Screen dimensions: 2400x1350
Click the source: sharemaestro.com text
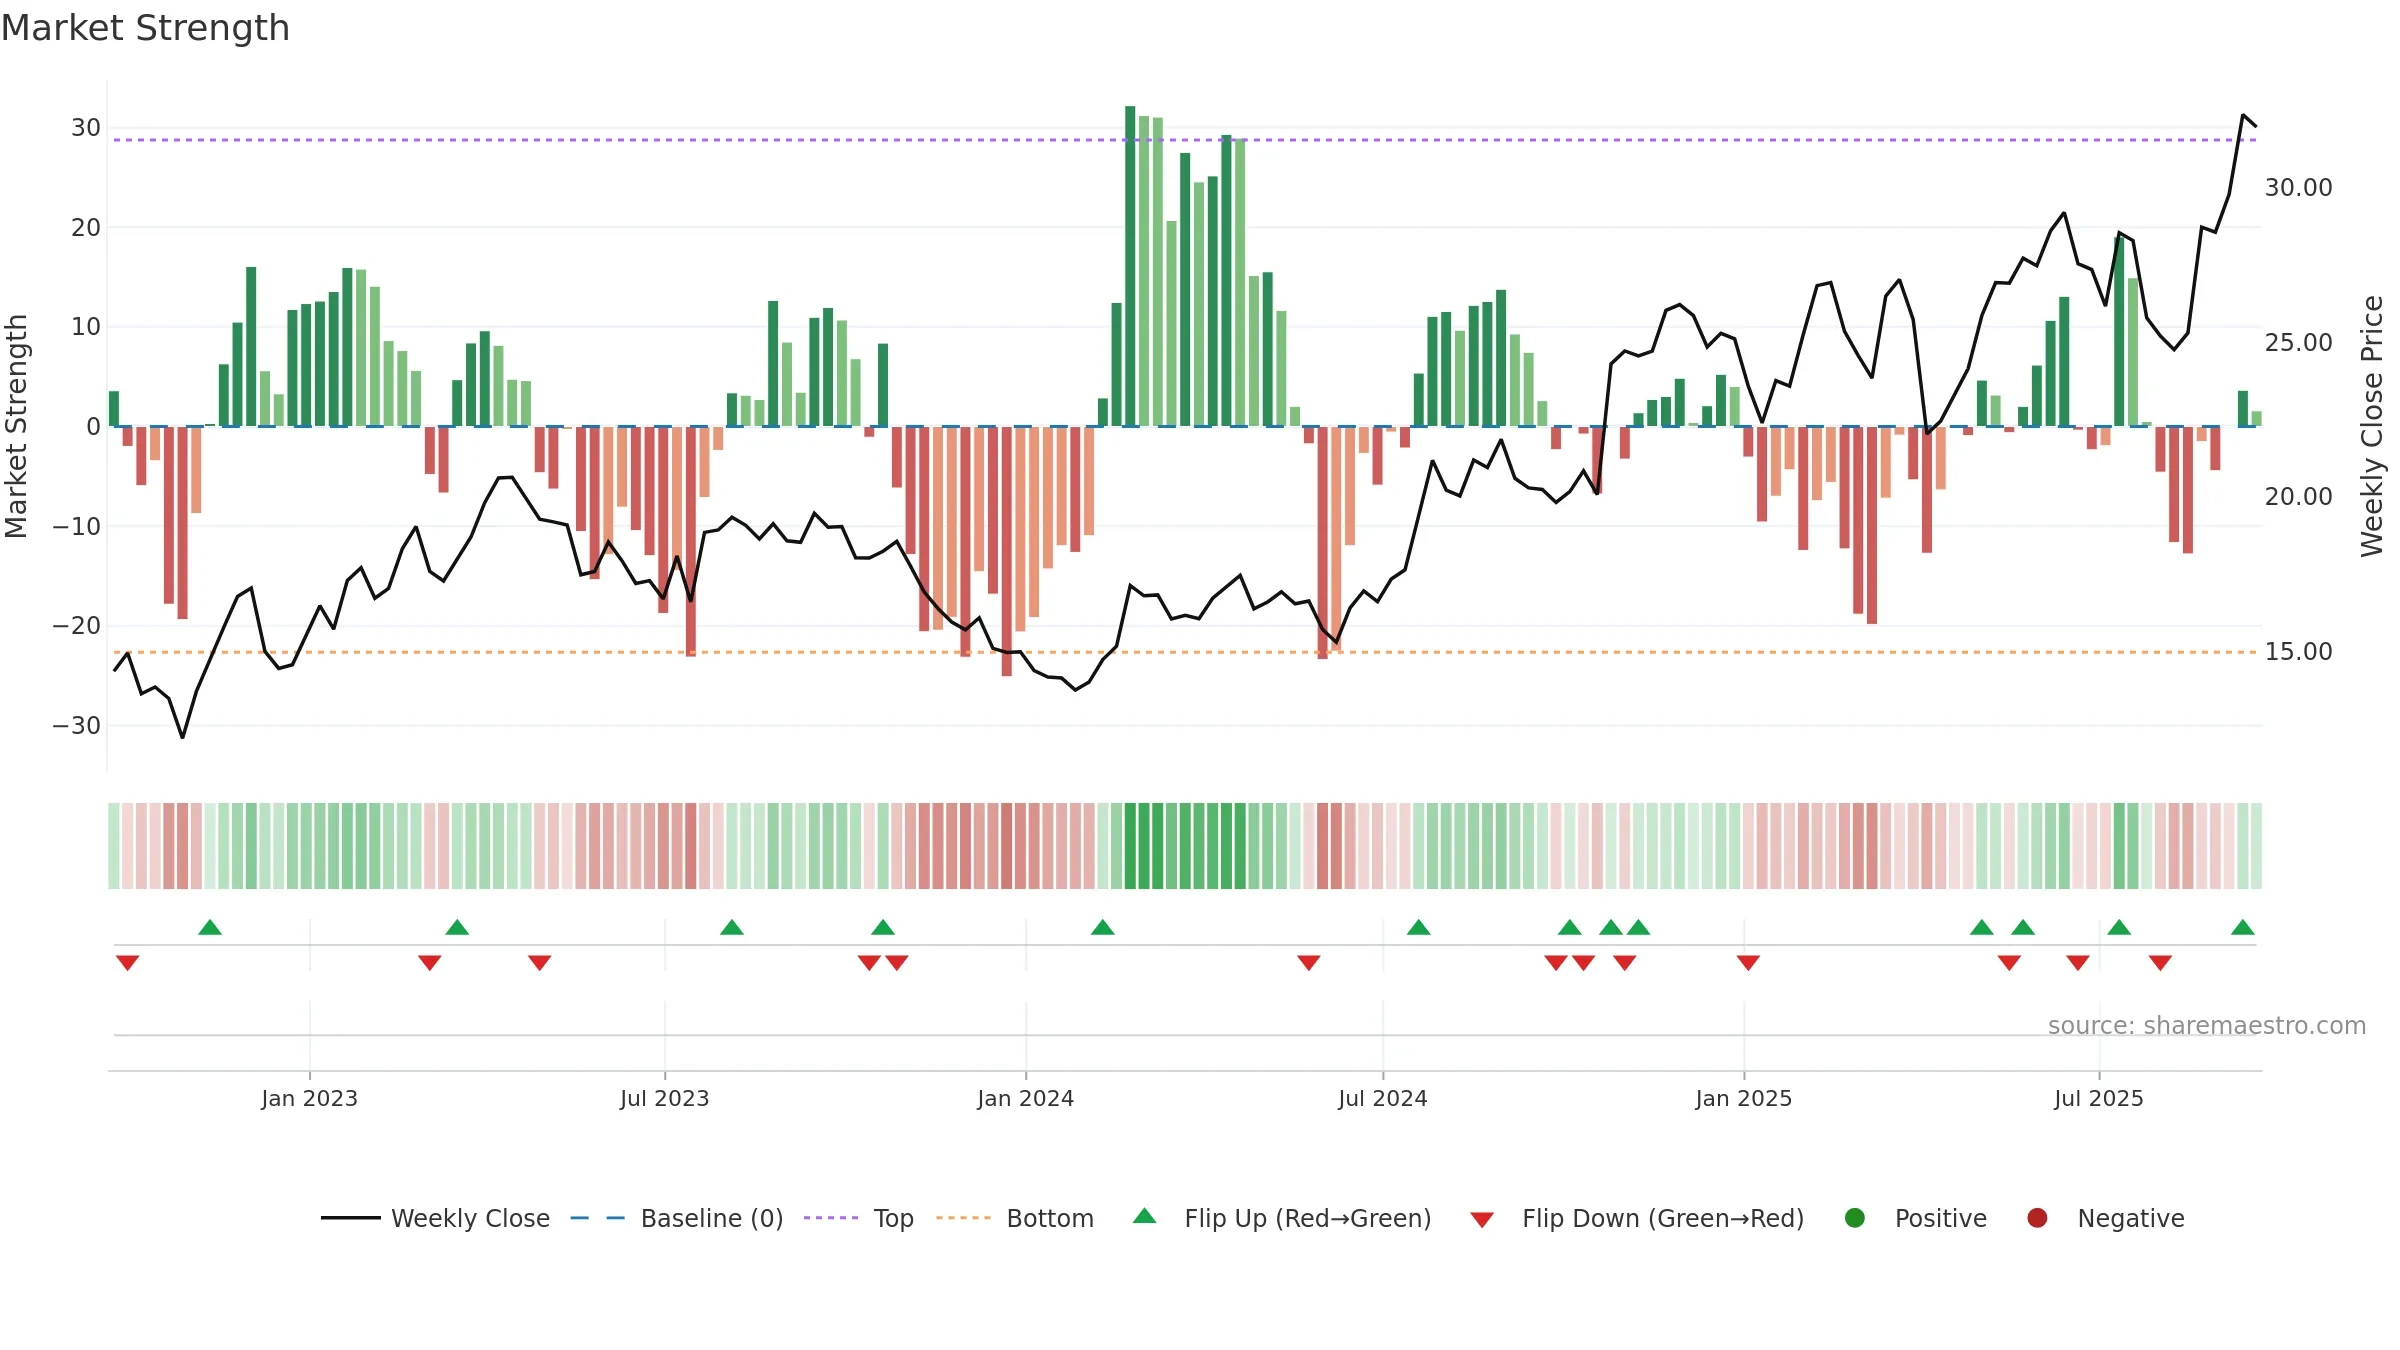click(x=2207, y=1026)
